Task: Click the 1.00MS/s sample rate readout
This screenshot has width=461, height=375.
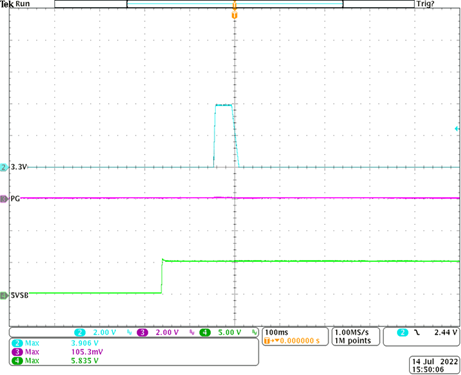Action: [x=352, y=332]
